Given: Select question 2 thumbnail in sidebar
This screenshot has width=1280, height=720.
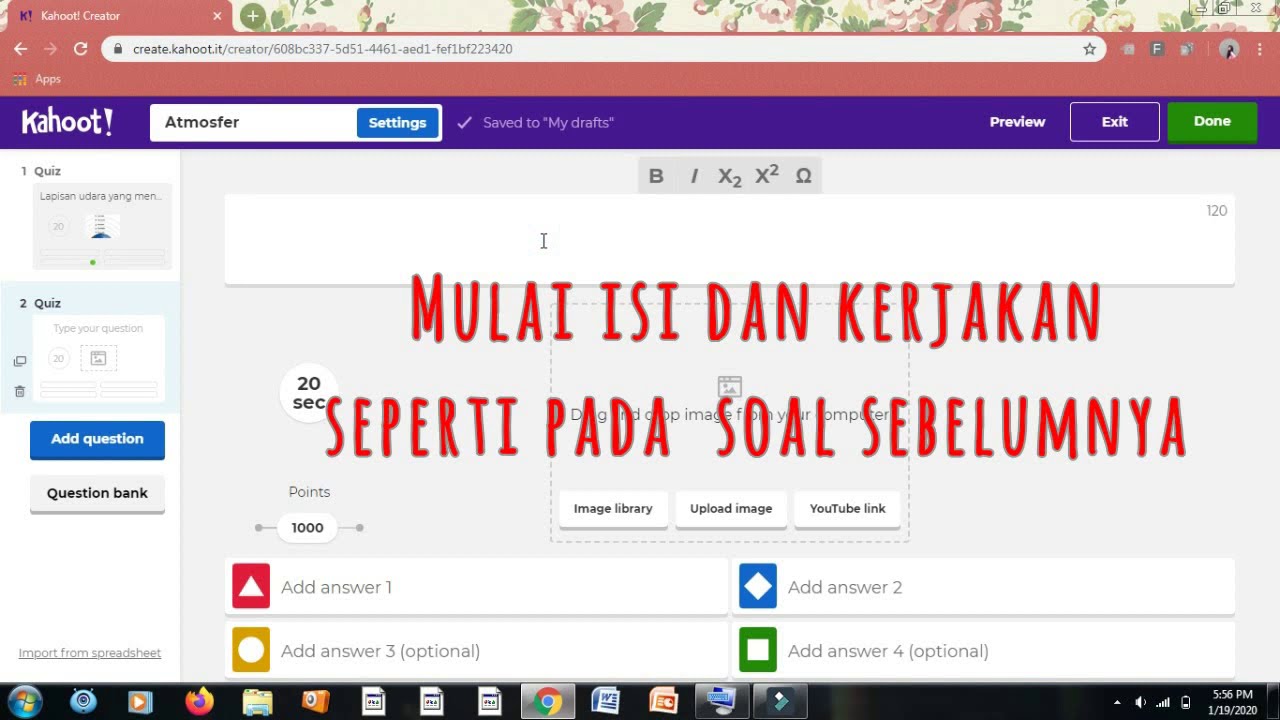Looking at the screenshot, I should [x=99, y=358].
